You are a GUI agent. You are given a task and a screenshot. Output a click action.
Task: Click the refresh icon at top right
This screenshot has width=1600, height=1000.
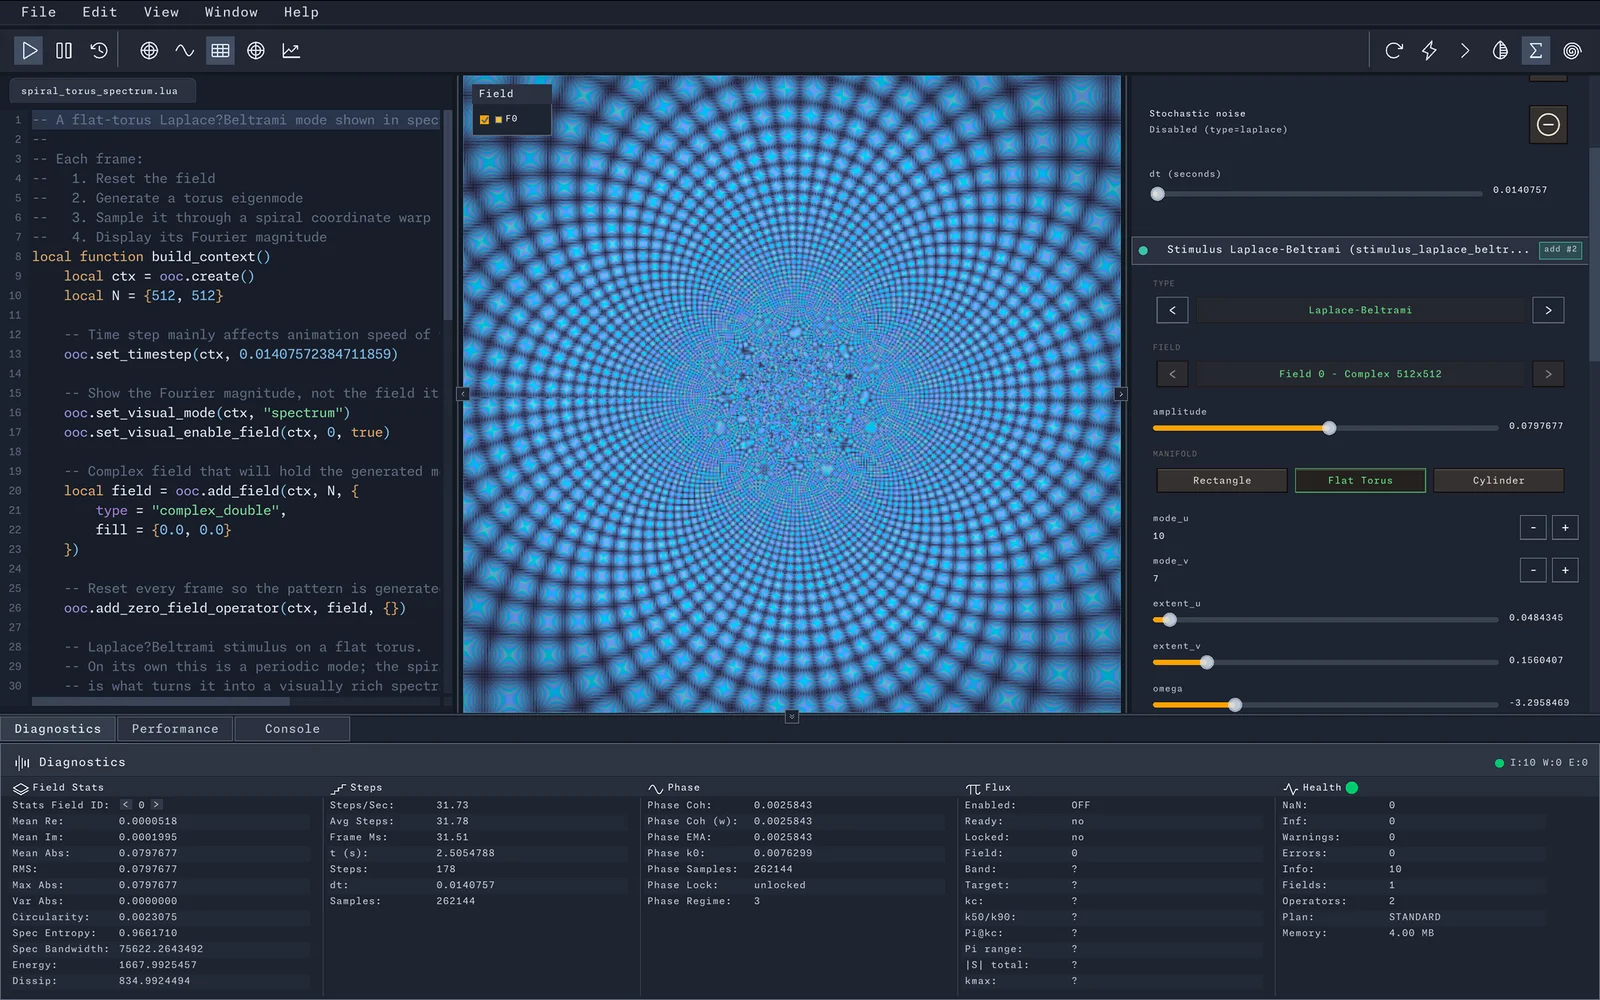[1394, 50]
